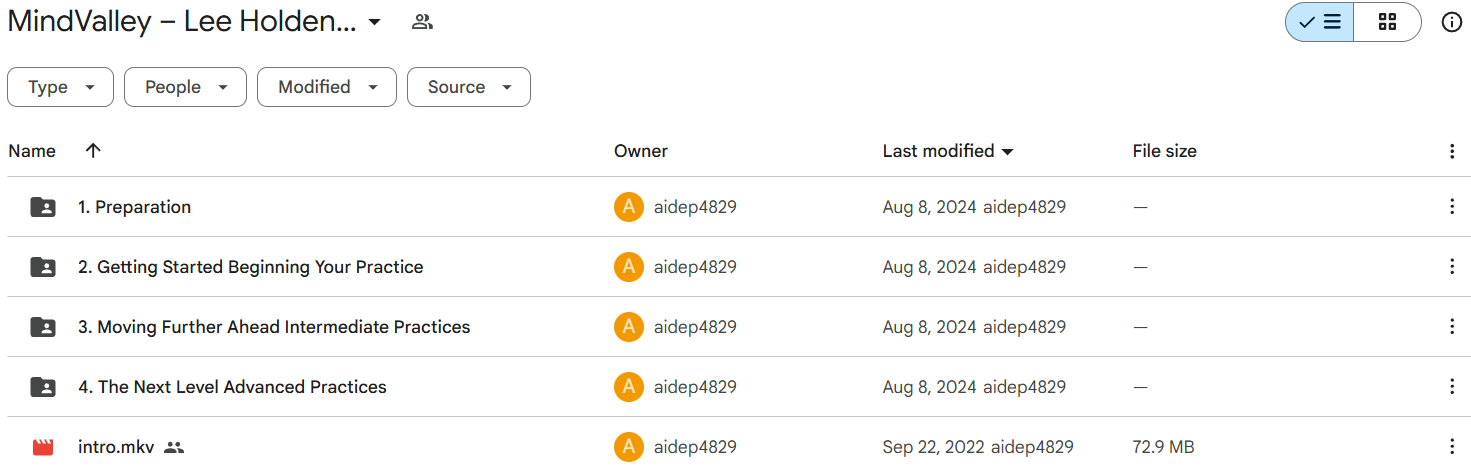
Task: Reverse the Name sort direction arrow
Action: coord(93,151)
